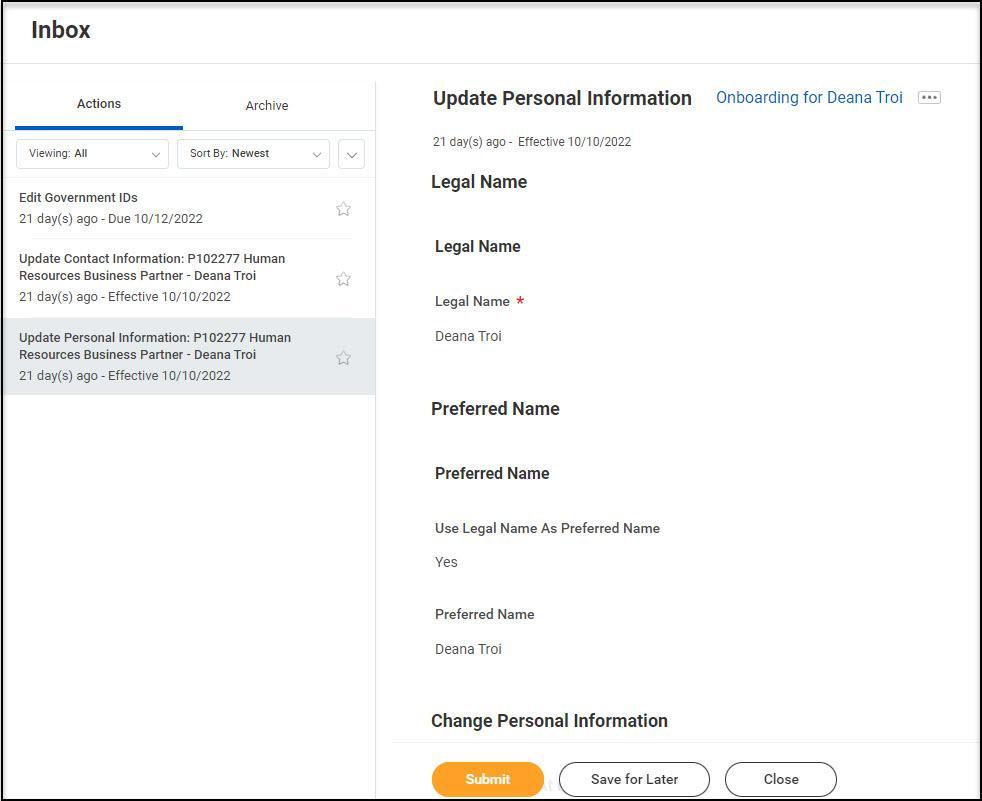Star the Edit Government IDs item
The width and height of the screenshot is (982, 801).
343,209
